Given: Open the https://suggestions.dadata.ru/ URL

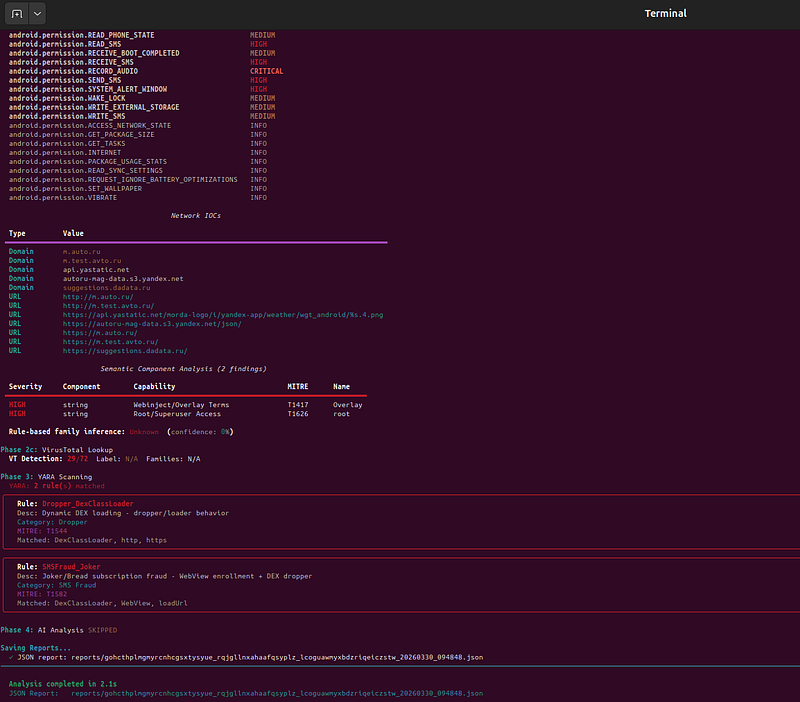Looking at the screenshot, I should point(125,351).
